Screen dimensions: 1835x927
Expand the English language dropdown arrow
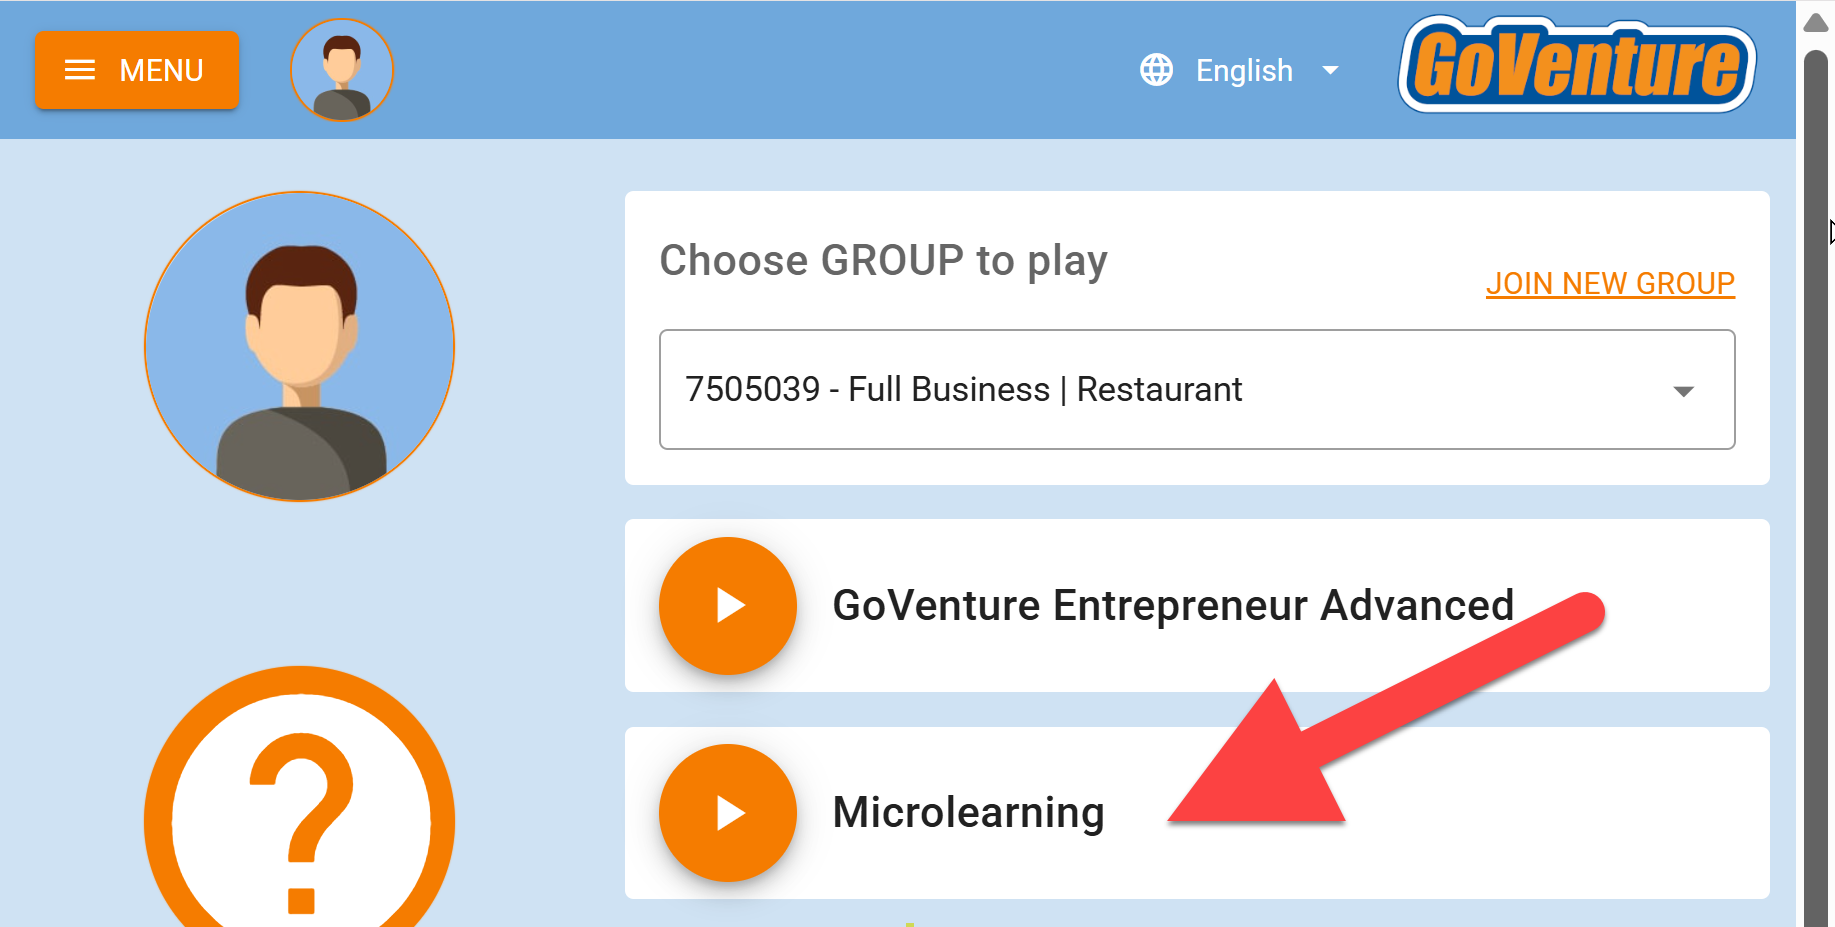point(1330,70)
